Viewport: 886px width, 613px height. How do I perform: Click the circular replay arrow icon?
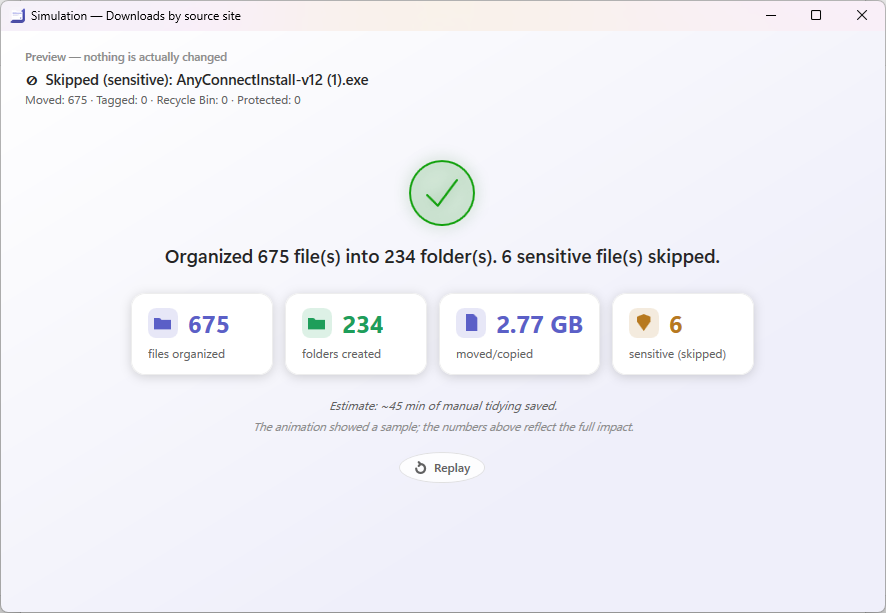420,468
